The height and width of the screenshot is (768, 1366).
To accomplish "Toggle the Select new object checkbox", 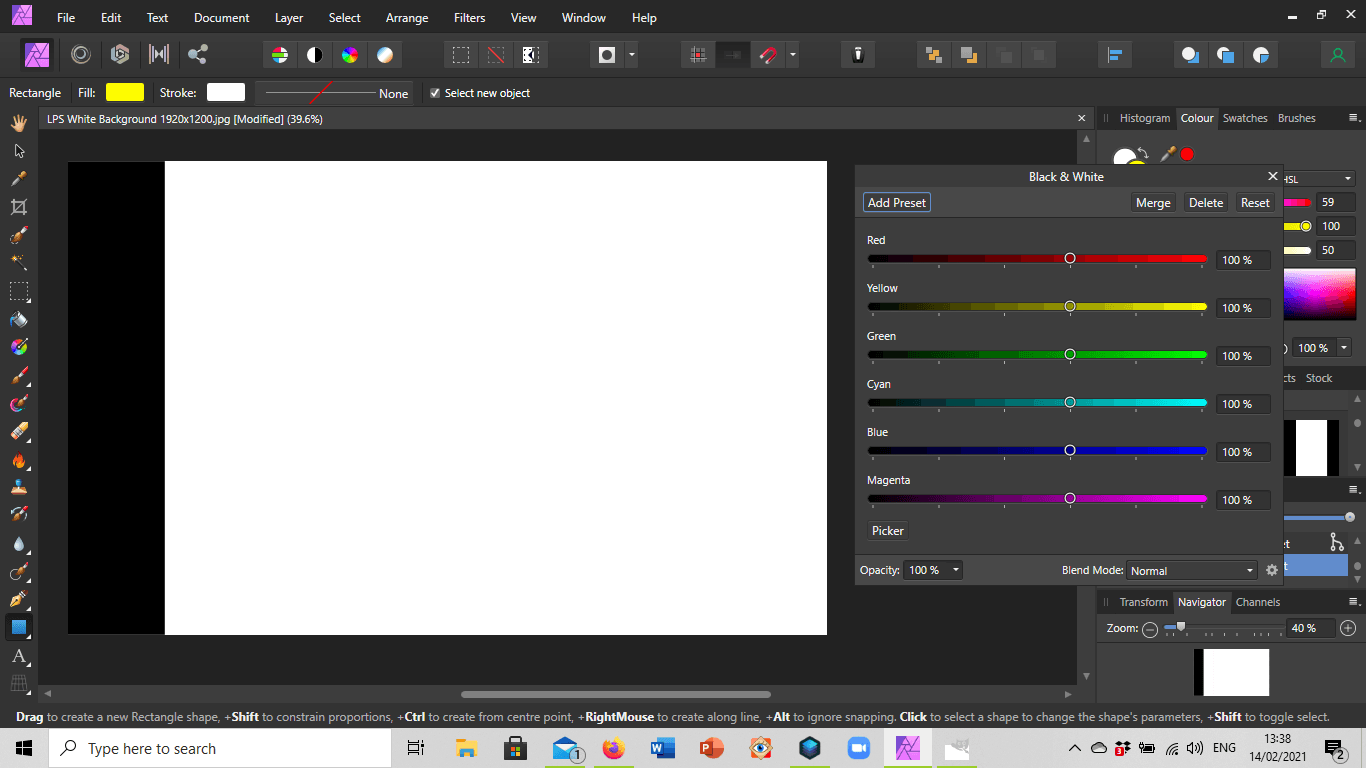I will coord(435,93).
